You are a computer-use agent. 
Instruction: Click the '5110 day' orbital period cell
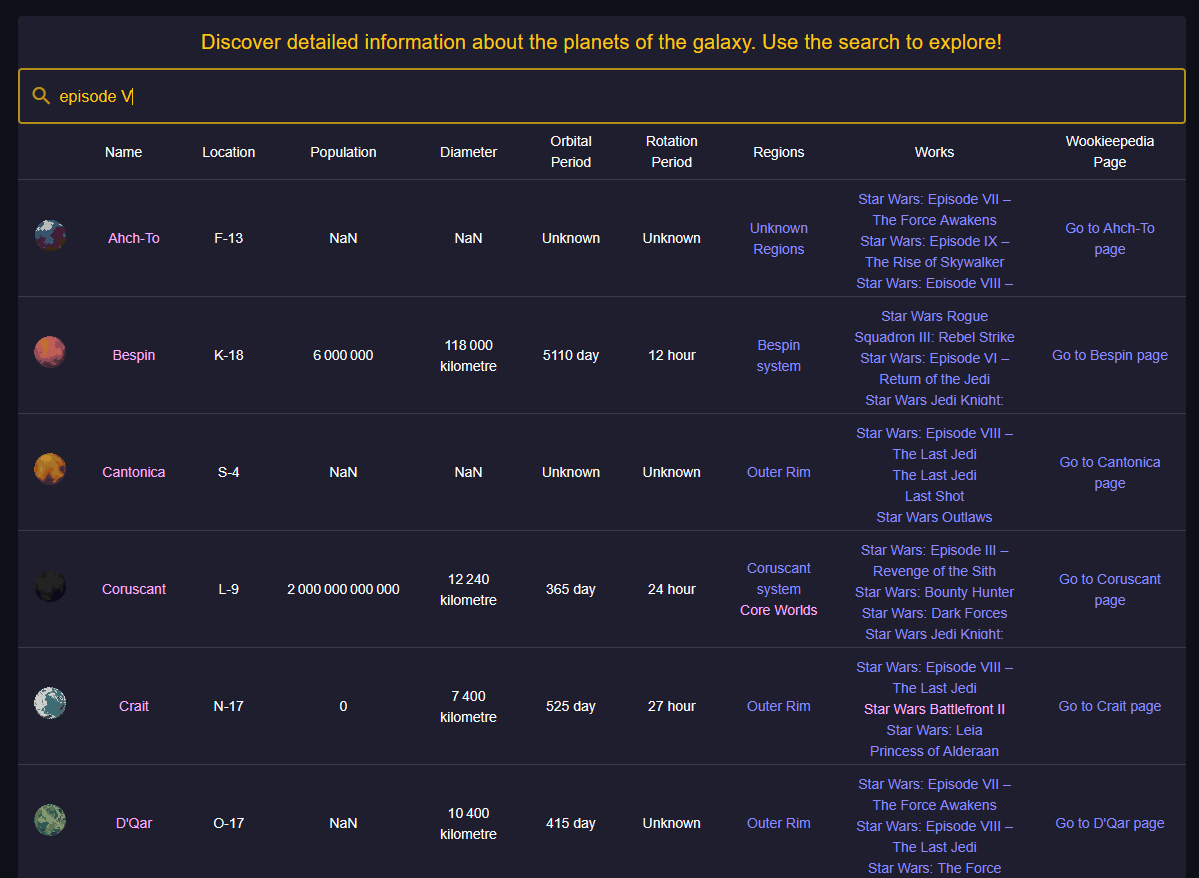click(570, 355)
